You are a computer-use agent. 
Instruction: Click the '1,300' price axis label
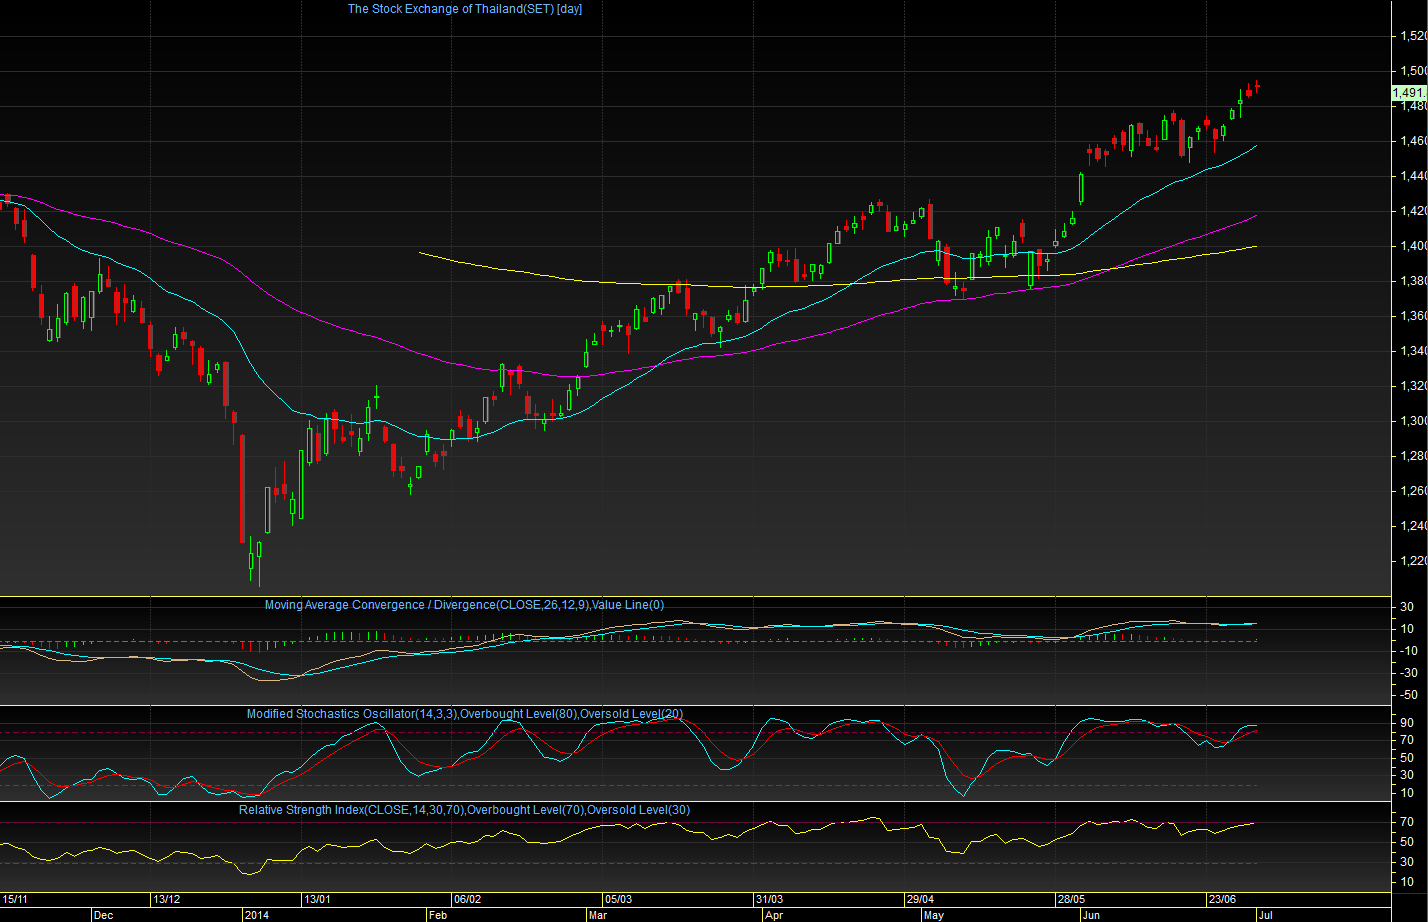click(x=1412, y=421)
